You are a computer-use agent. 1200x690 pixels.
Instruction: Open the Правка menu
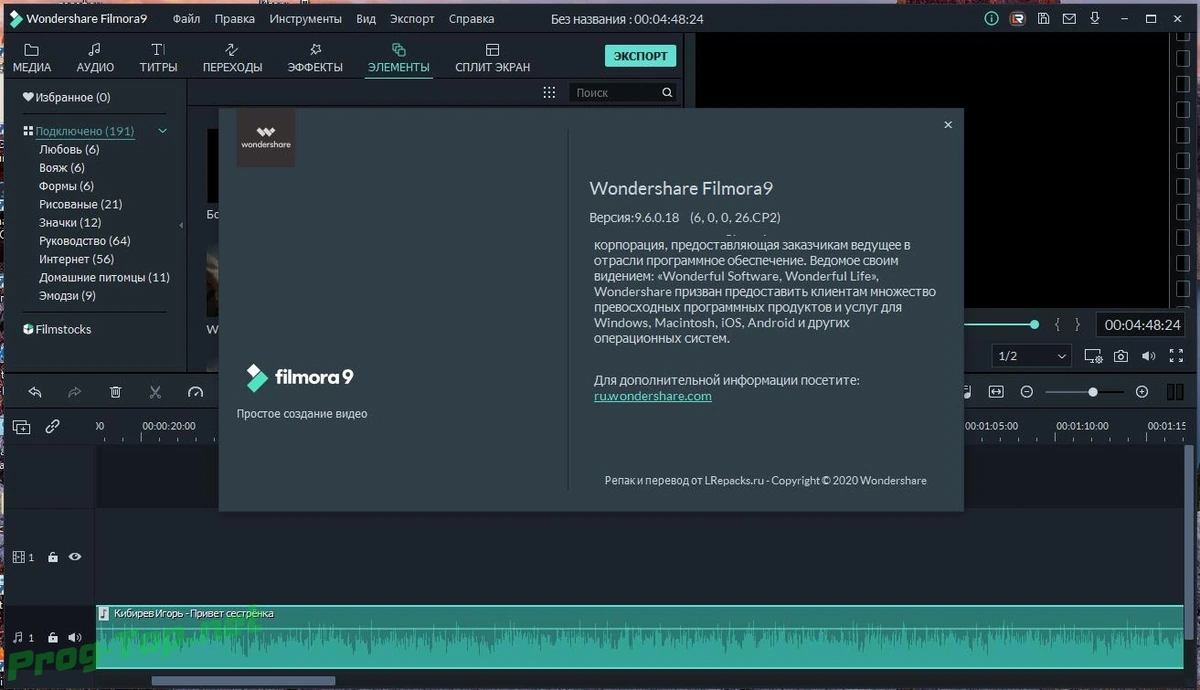click(234, 18)
